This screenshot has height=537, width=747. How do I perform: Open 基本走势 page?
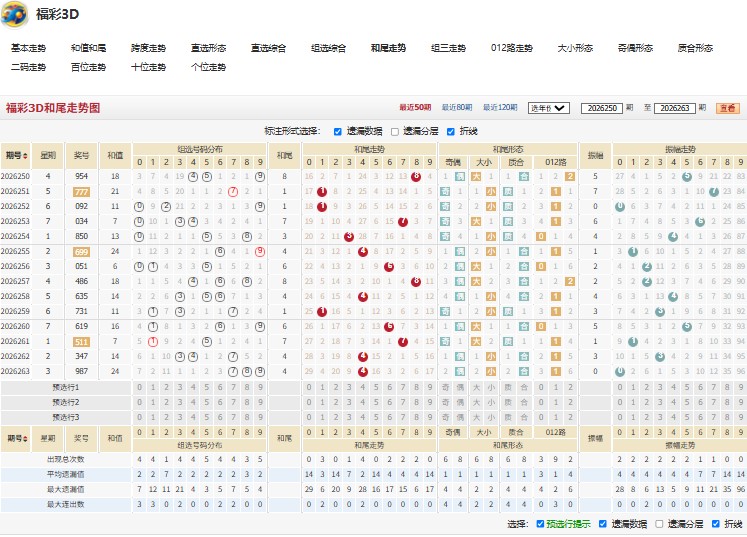29,48
